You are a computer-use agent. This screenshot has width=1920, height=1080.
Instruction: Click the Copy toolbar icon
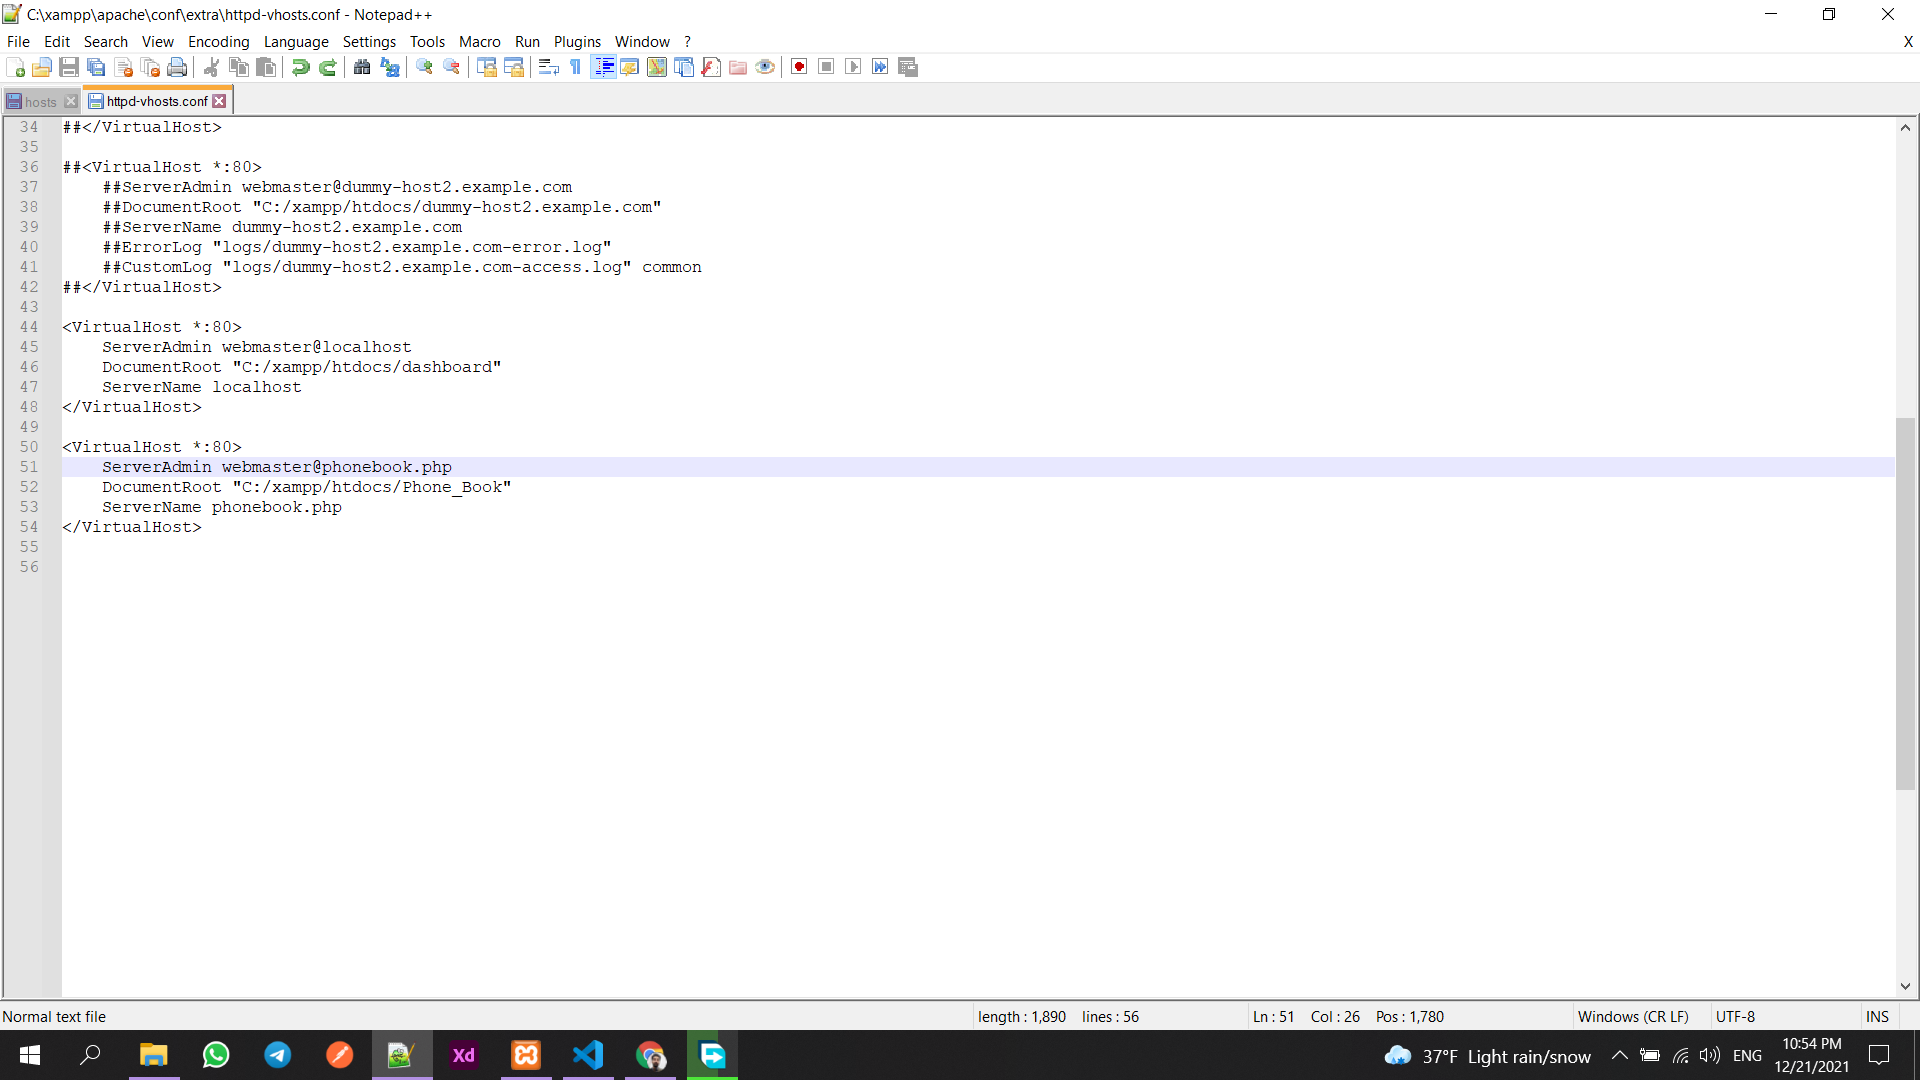pyautogui.click(x=238, y=67)
